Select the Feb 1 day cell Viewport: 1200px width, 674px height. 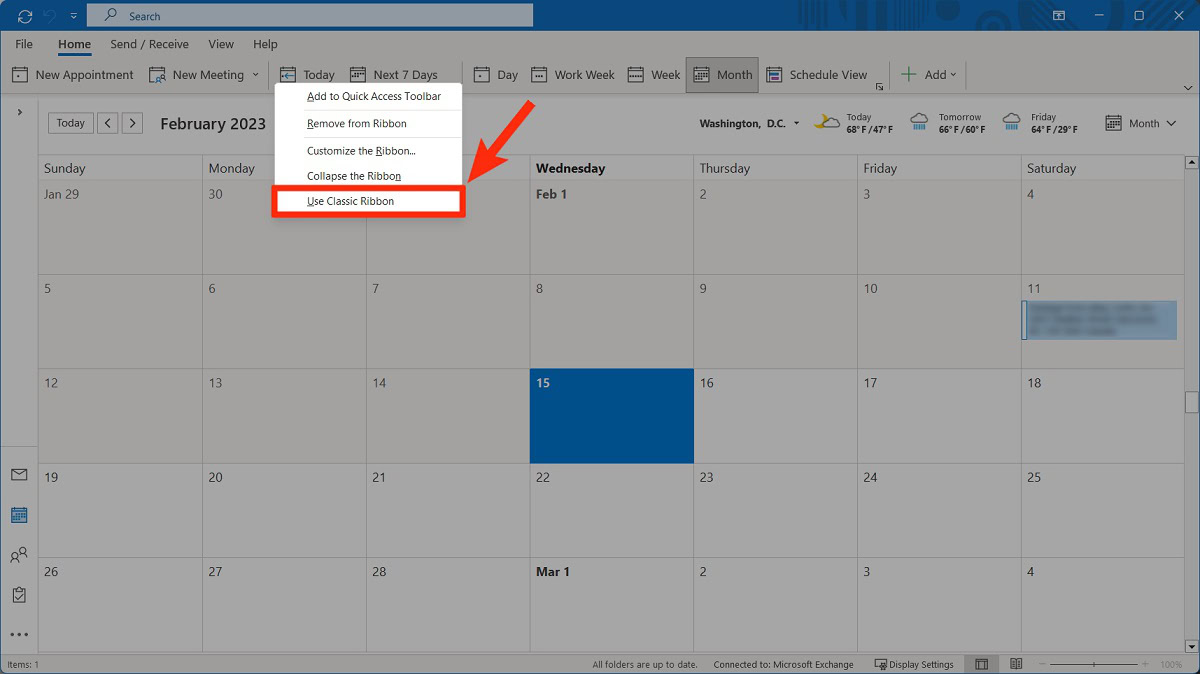[x=612, y=228]
